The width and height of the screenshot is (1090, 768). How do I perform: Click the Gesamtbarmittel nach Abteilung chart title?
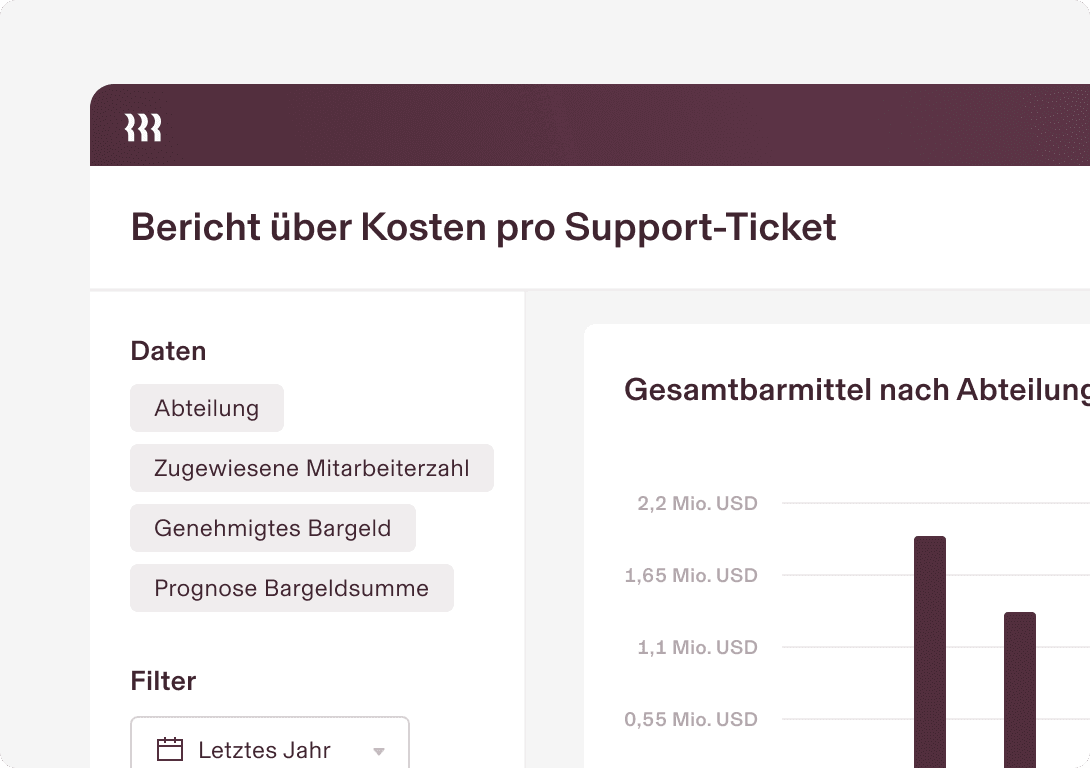(856, 390)
